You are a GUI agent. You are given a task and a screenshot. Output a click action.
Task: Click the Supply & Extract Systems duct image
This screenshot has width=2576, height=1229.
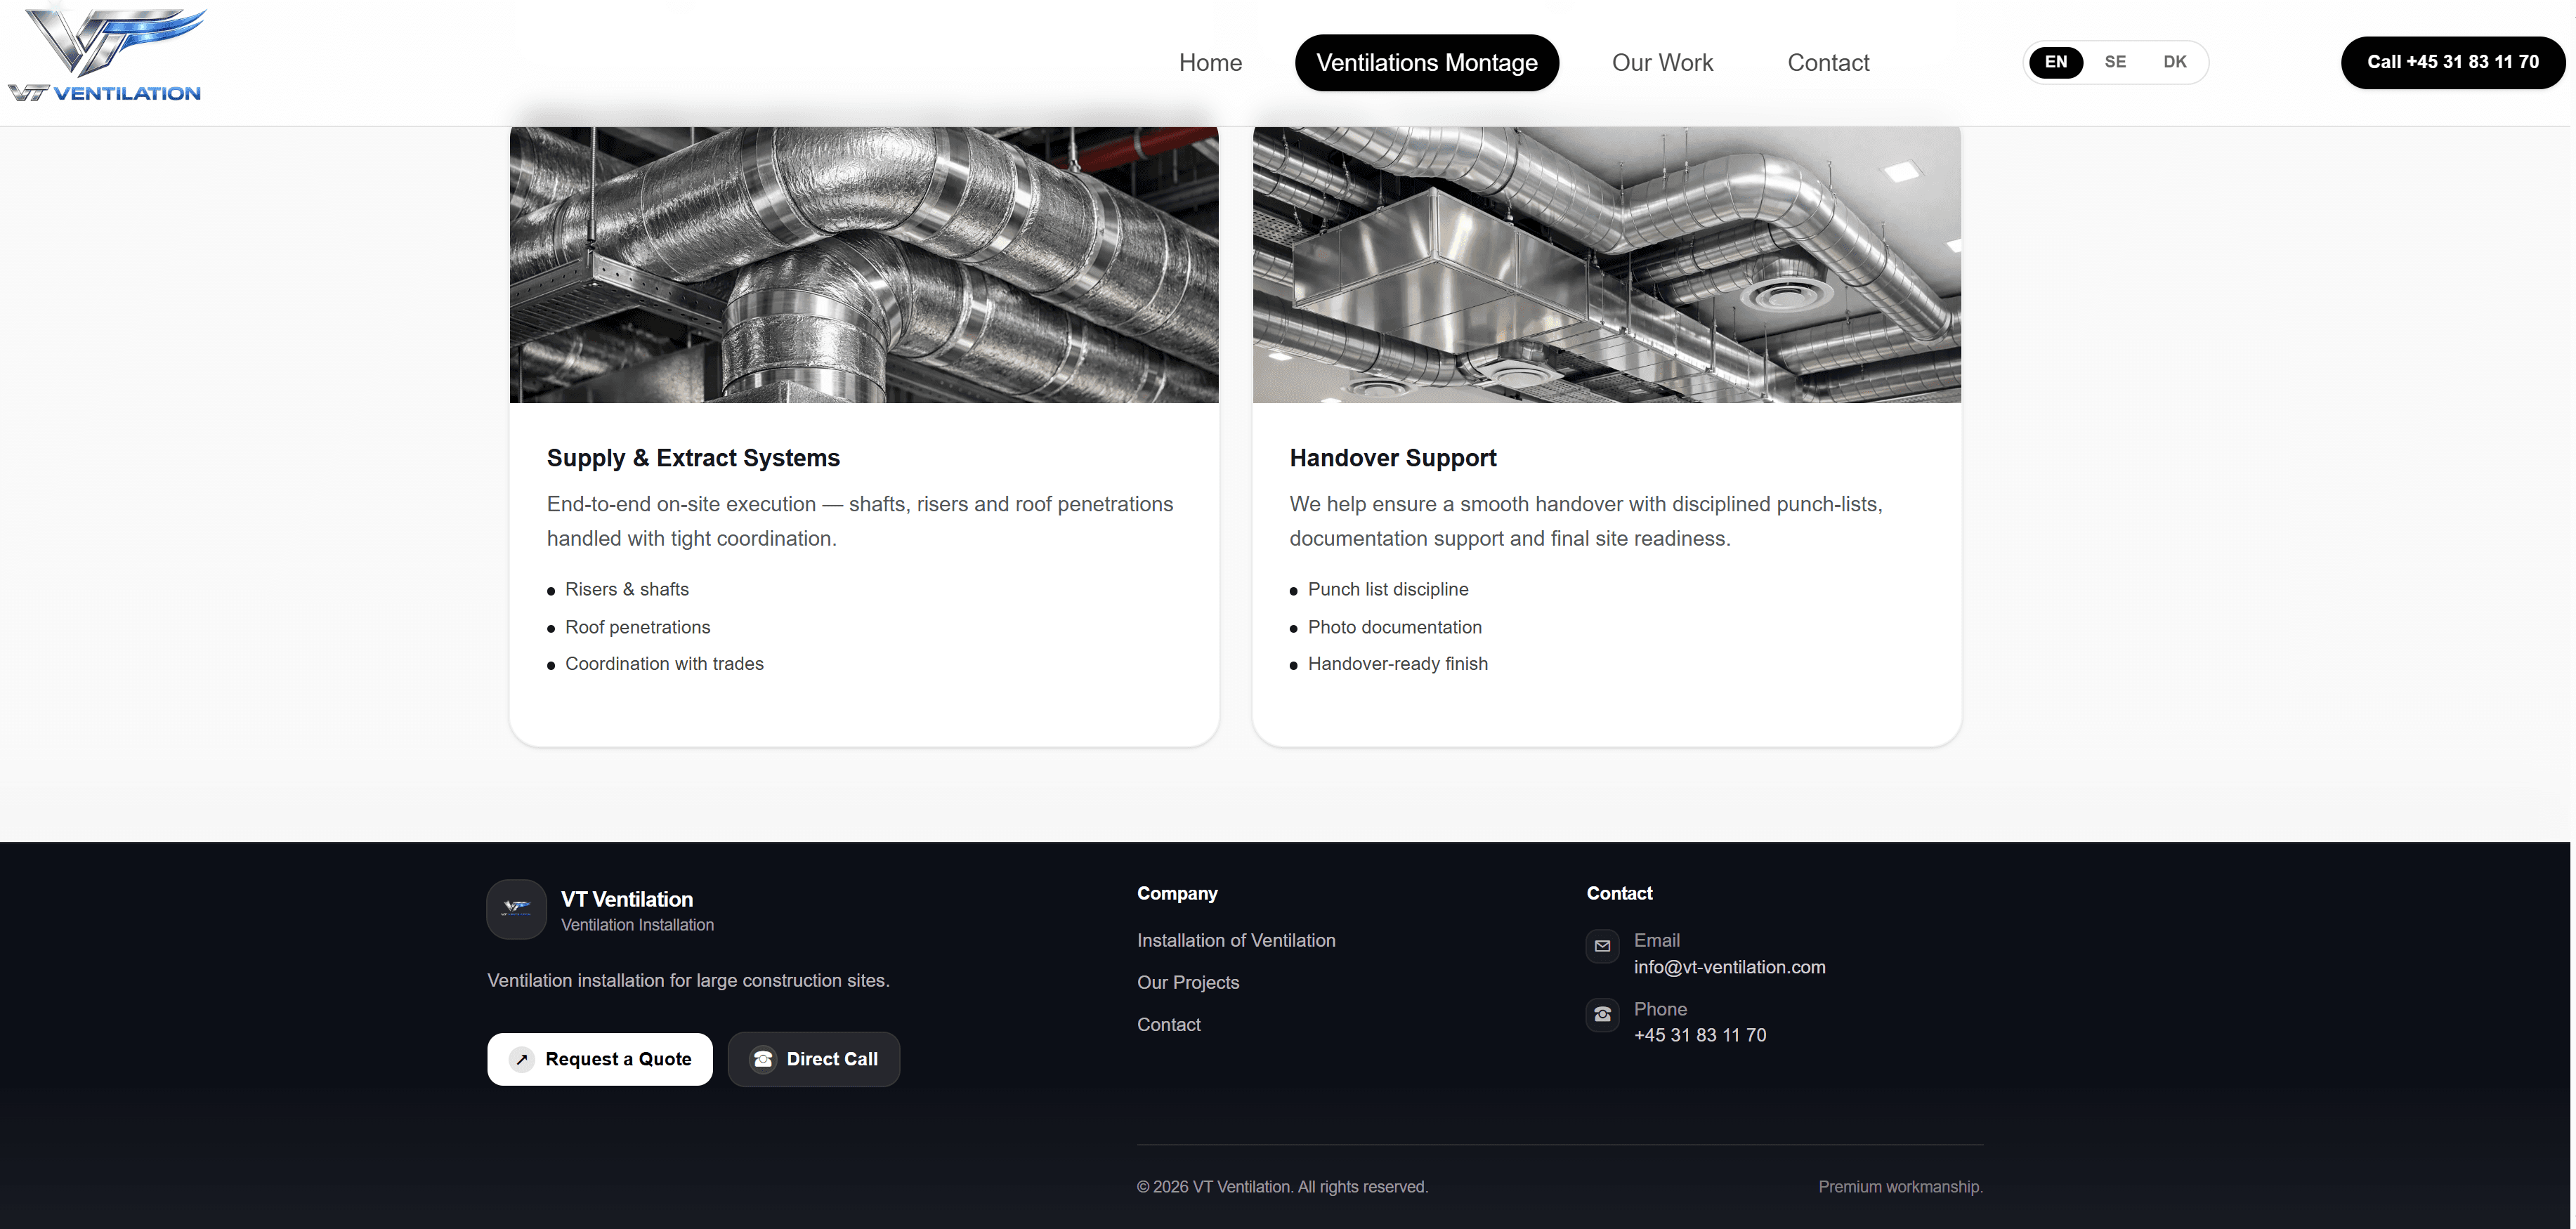coord(864,265)
